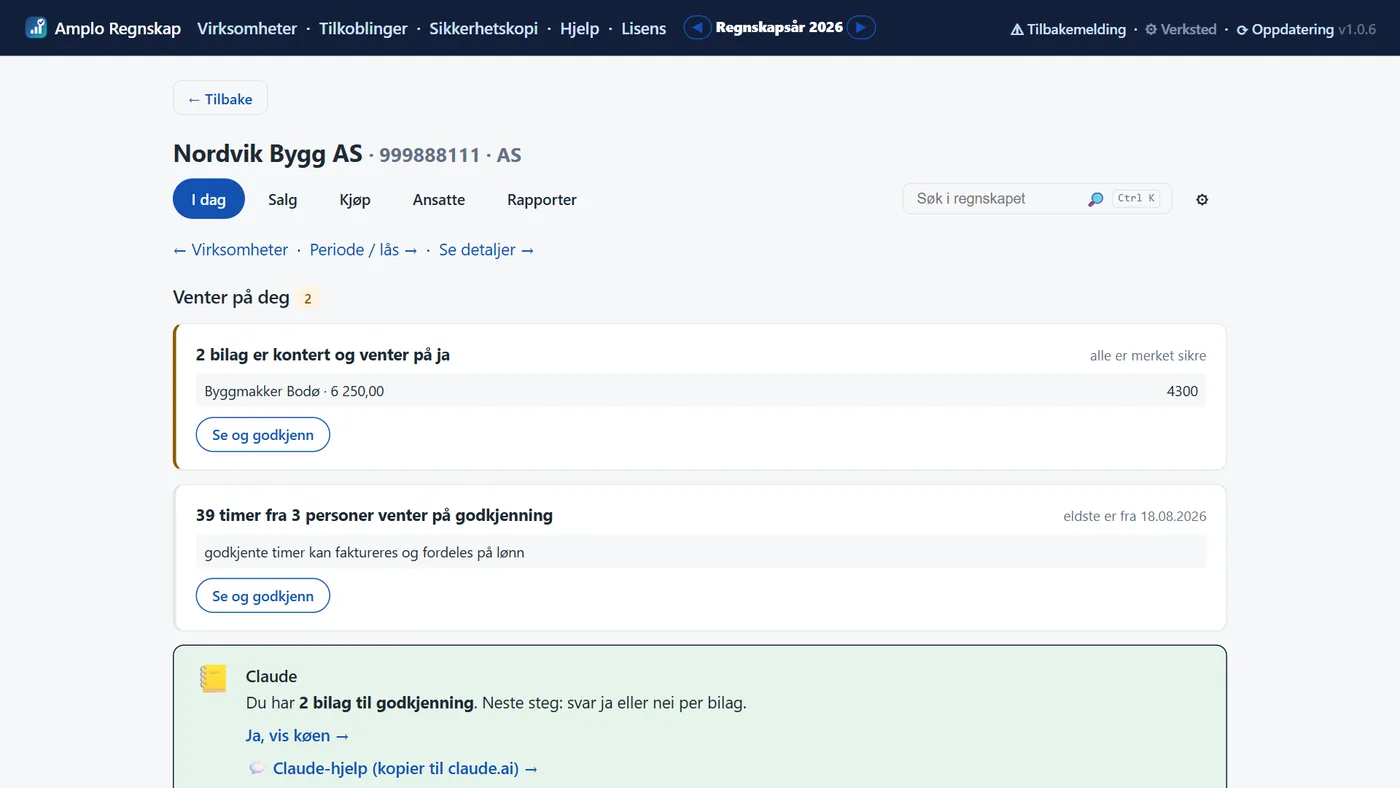Click the Tilbake button

click(220, 98)
